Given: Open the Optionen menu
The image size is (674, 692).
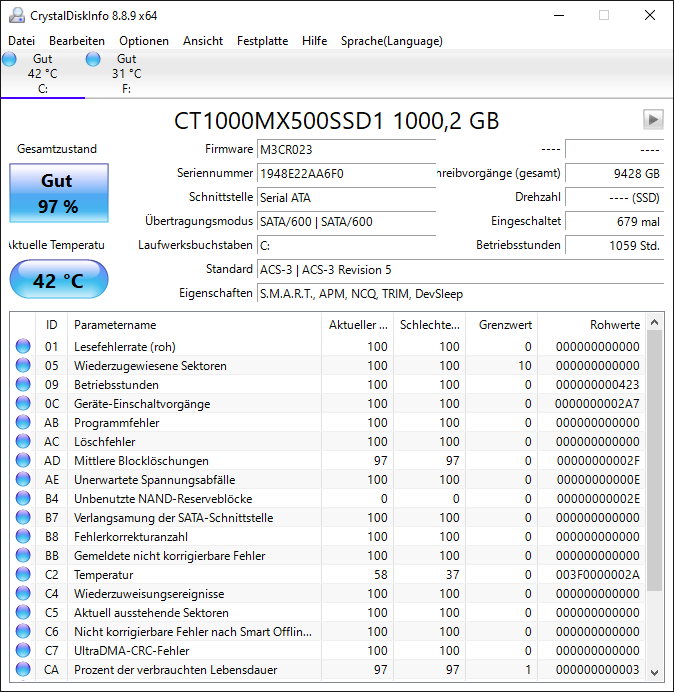Looking at the screenshot, I should 144,41.
